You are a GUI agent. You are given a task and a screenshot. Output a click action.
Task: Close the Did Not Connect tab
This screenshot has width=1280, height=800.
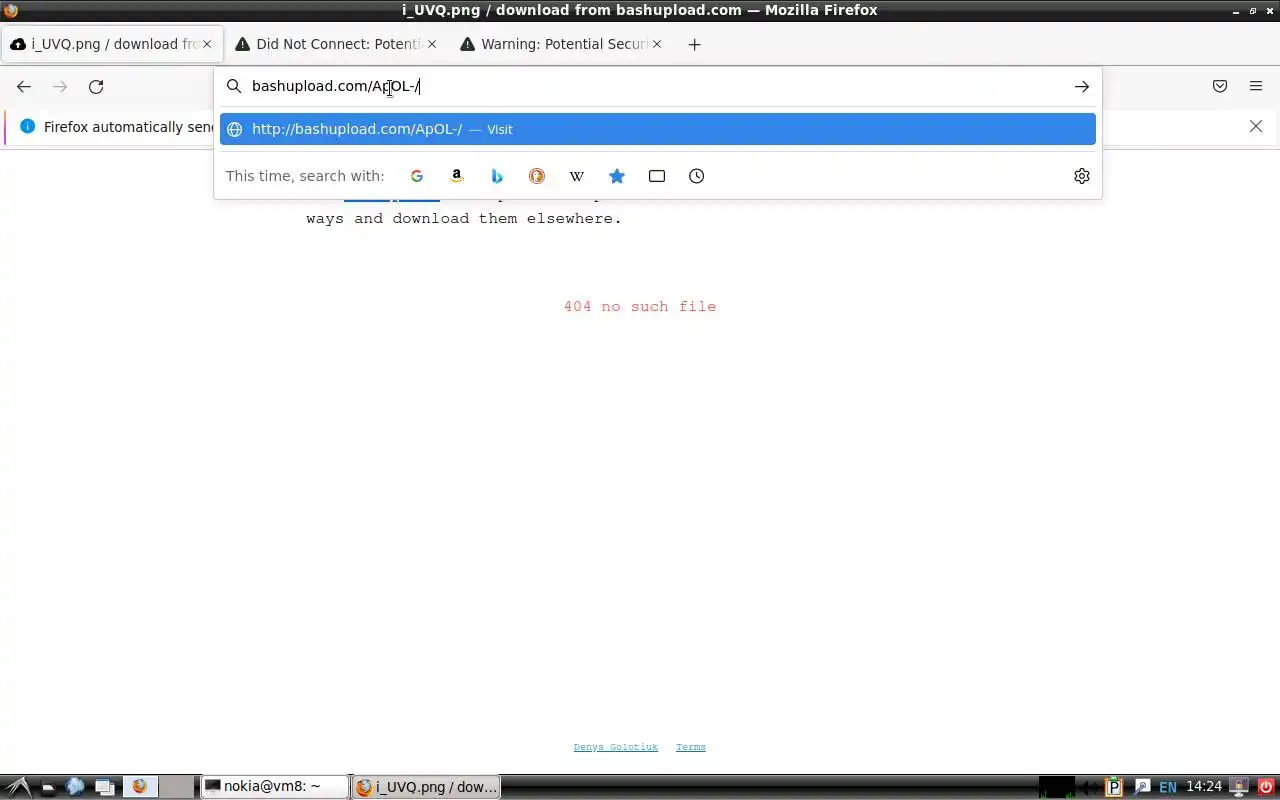[x=432, y=44]
